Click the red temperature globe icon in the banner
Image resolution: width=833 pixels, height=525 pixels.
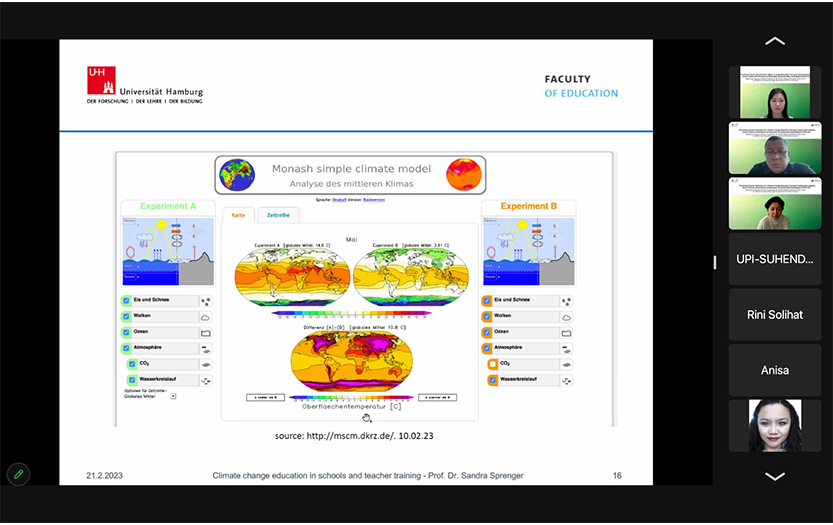point(463,175)
